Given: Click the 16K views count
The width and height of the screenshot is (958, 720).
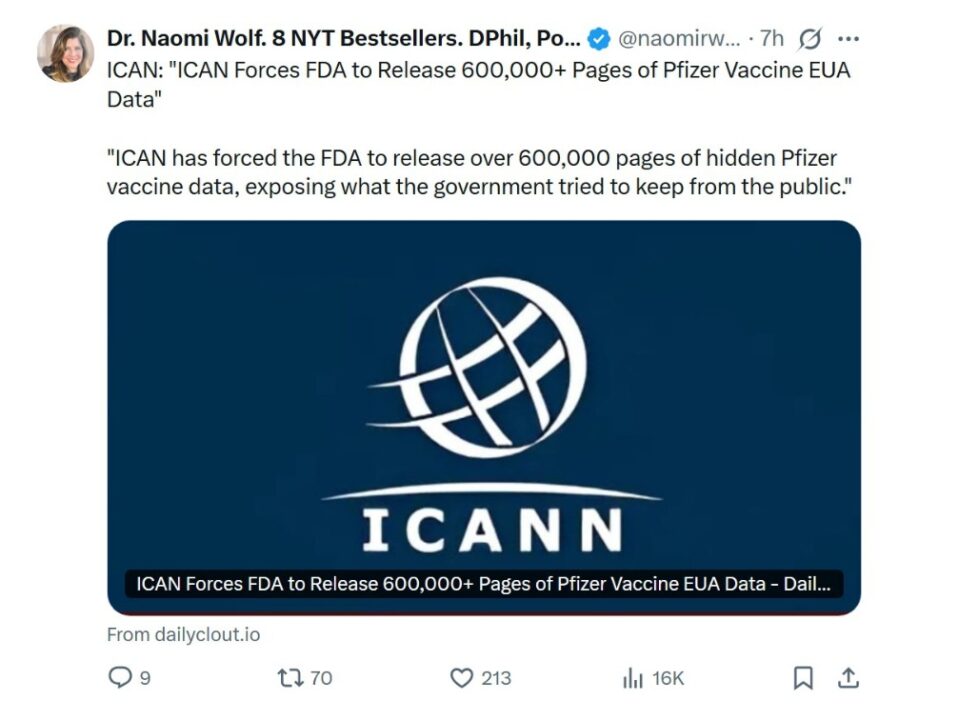Looking at the screenshot, I should pos(668,678).
